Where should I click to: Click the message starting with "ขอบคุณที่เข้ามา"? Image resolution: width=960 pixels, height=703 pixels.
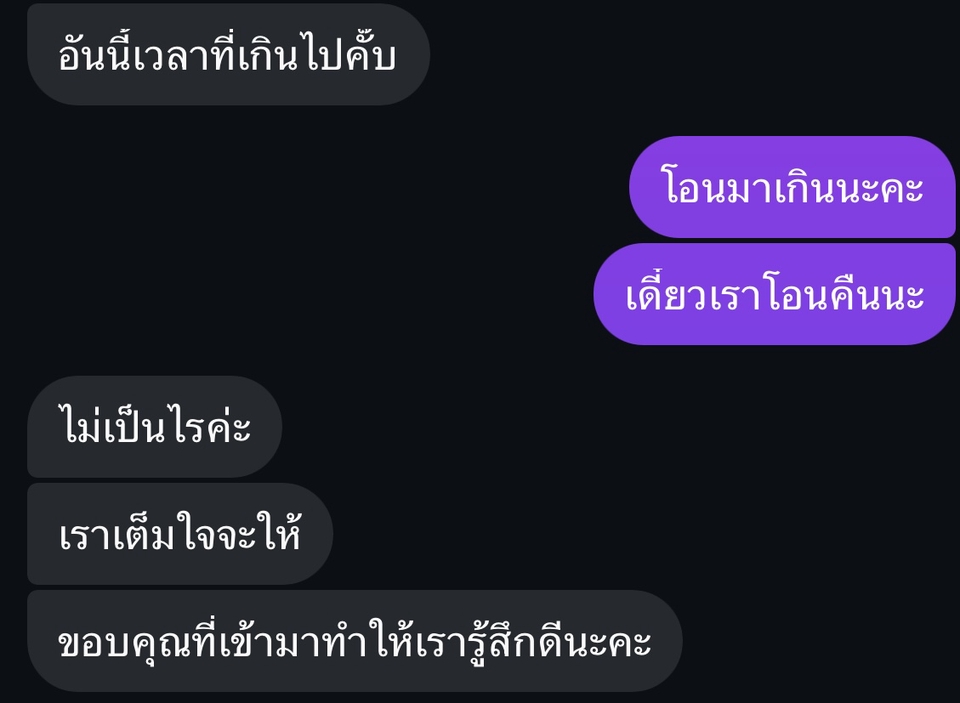click(x=354, y=641)
